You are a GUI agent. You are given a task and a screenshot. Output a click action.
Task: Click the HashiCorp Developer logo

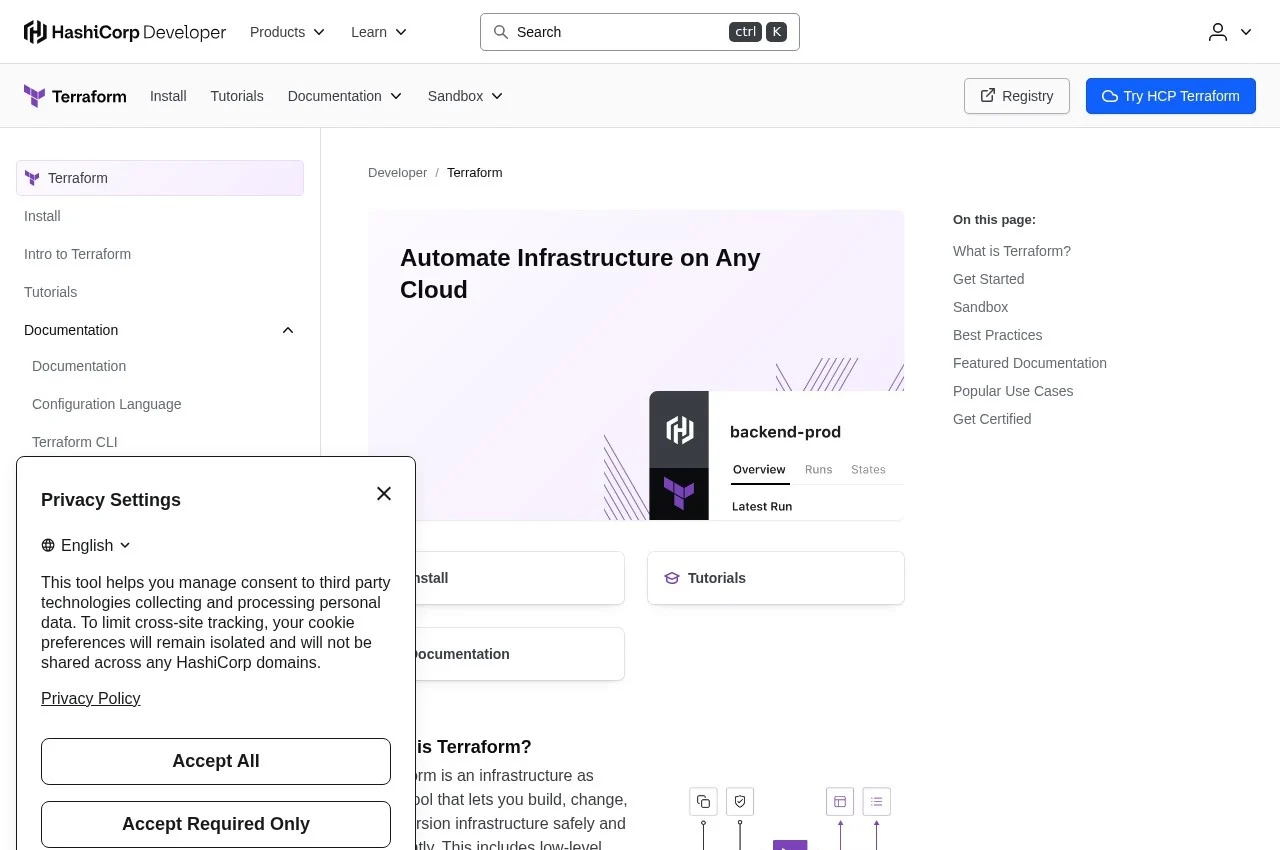125,32
